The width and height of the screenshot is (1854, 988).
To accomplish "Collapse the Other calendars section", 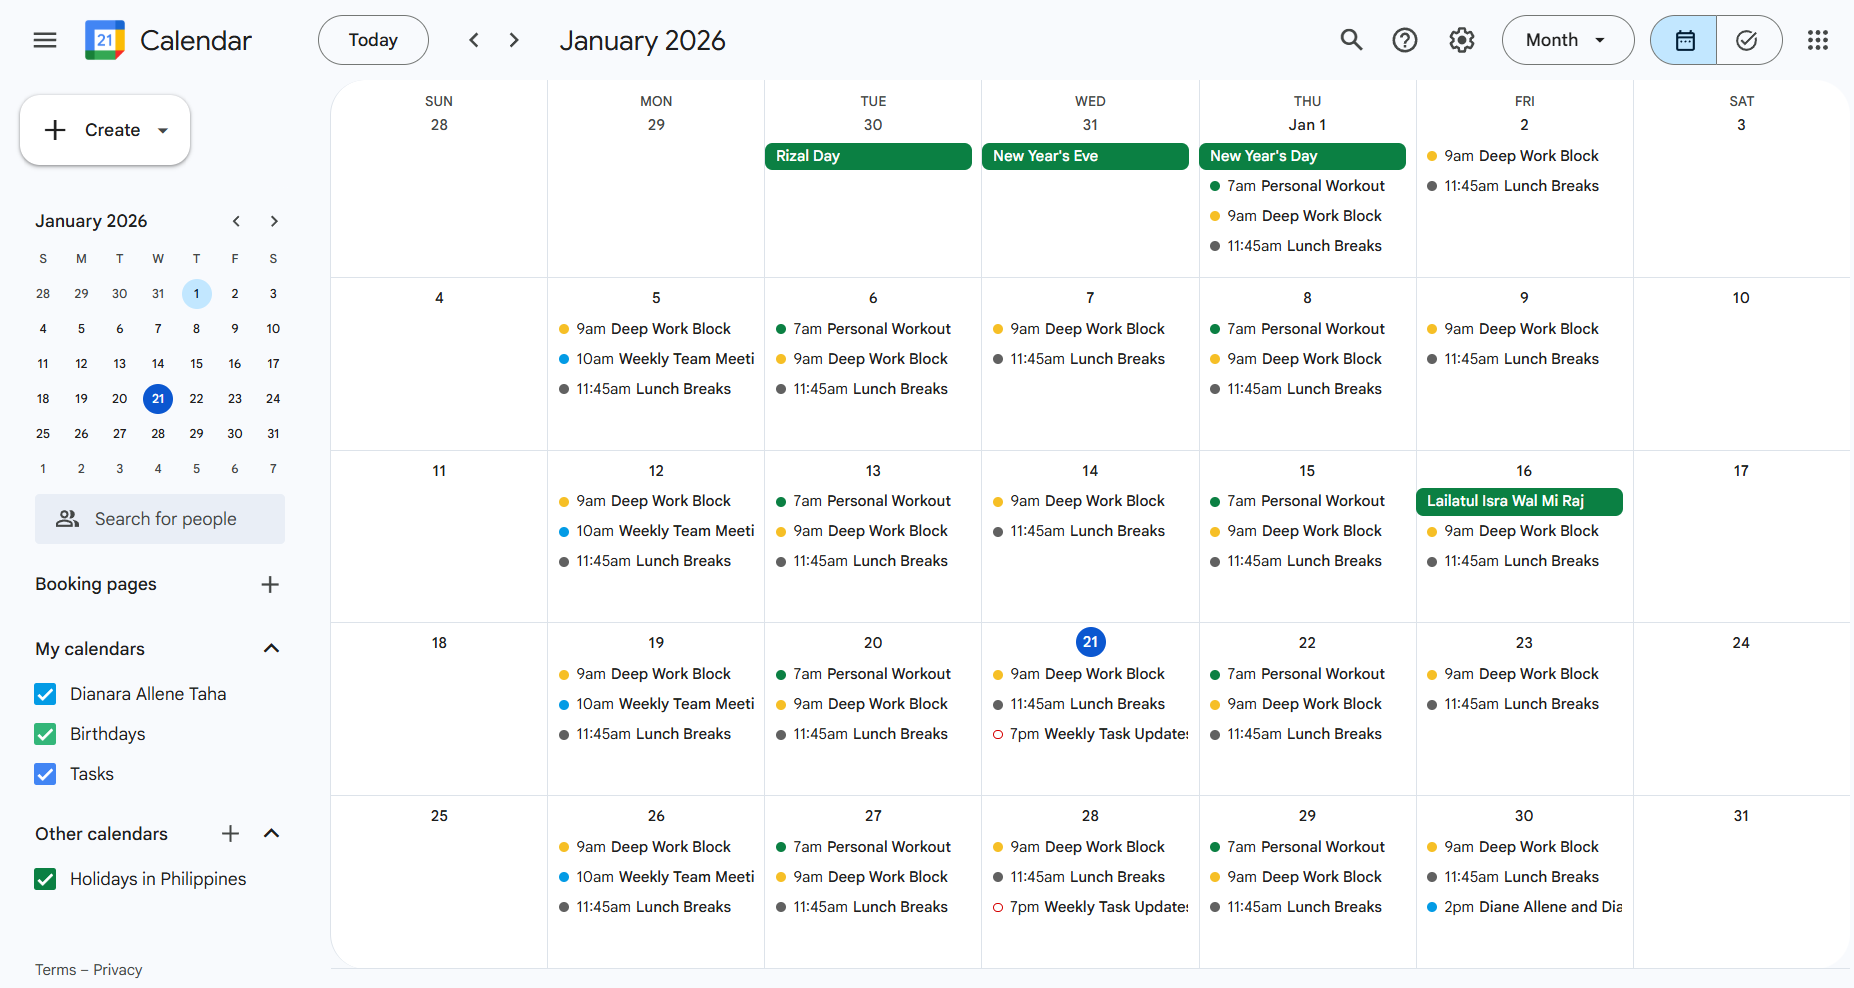I will click(271, 833).
